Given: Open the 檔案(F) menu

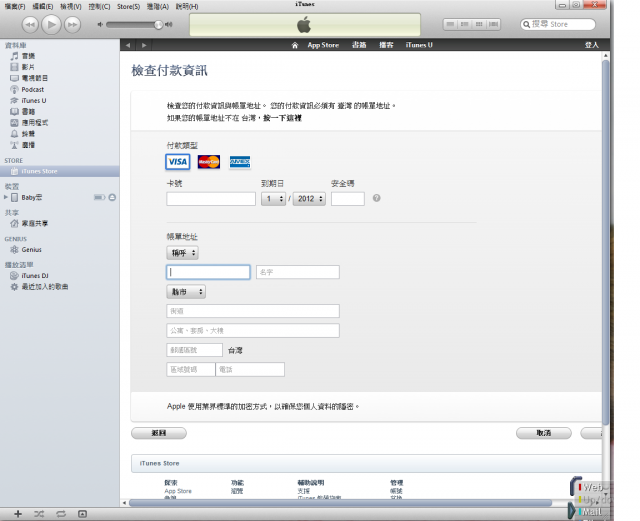Looking at the screenshot, I should [x=15, y=7].
